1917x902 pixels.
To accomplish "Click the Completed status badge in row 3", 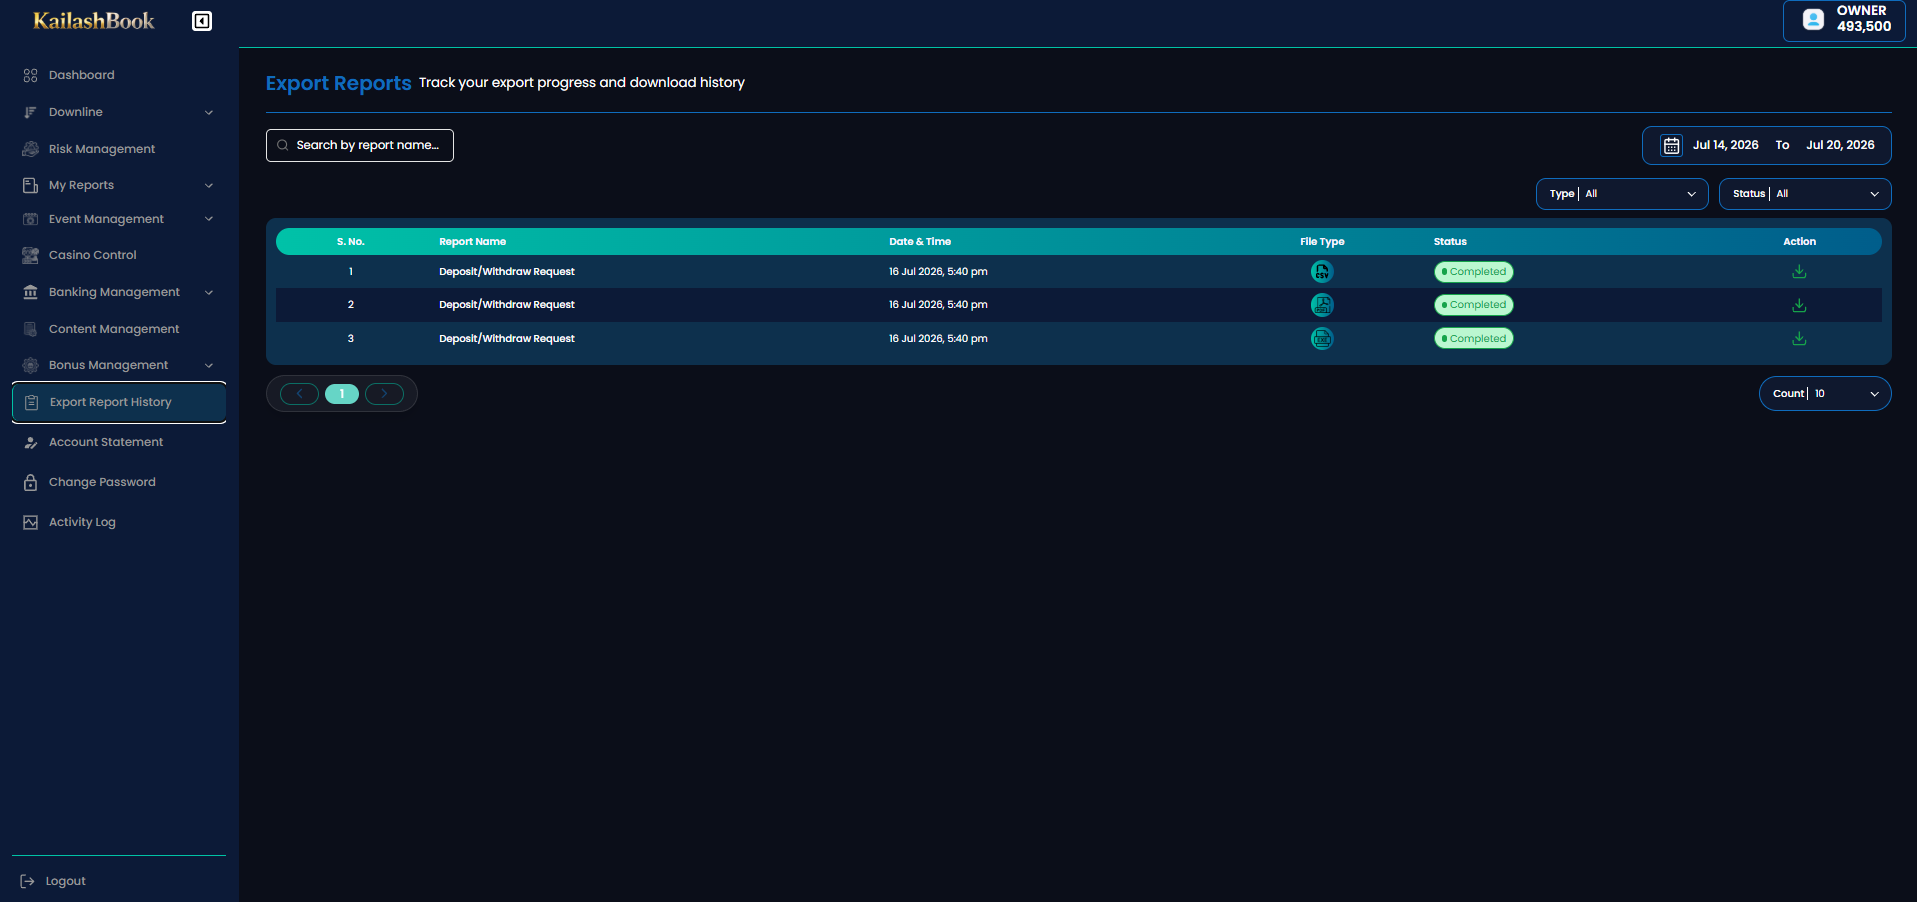I will tap(1474, 339).
